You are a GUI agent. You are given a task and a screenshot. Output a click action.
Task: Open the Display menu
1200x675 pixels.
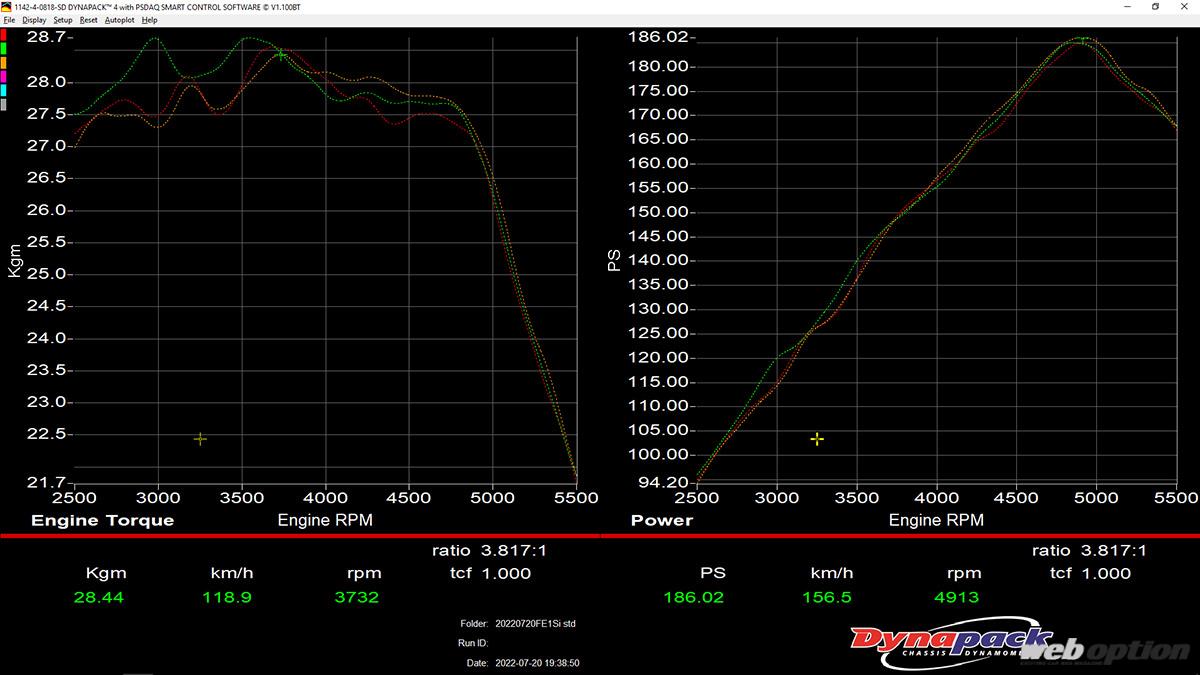pos(34,20)
